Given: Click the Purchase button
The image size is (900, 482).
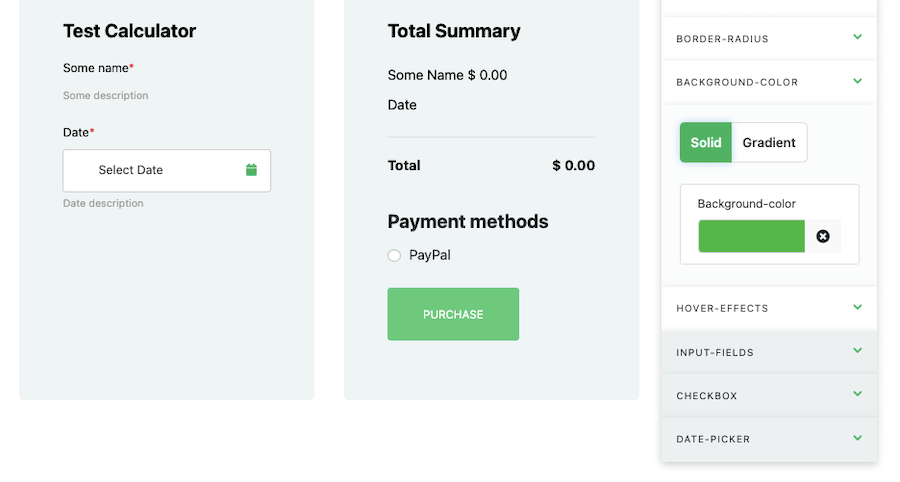Looking at the screenshot, I should click(453, 314).
